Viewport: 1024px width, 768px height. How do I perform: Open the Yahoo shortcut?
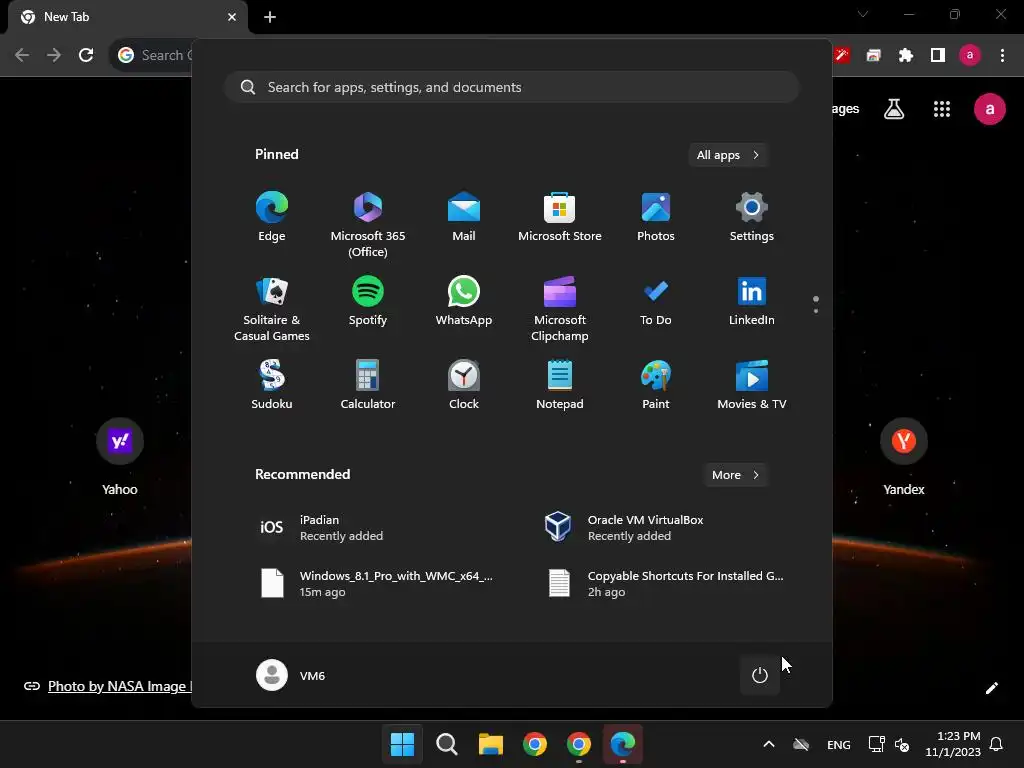coord(120,458)
